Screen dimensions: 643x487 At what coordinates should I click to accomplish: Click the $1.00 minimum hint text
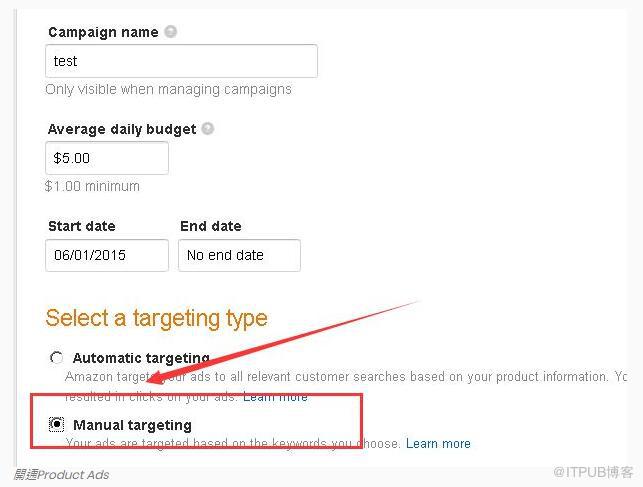pos(92,187)
